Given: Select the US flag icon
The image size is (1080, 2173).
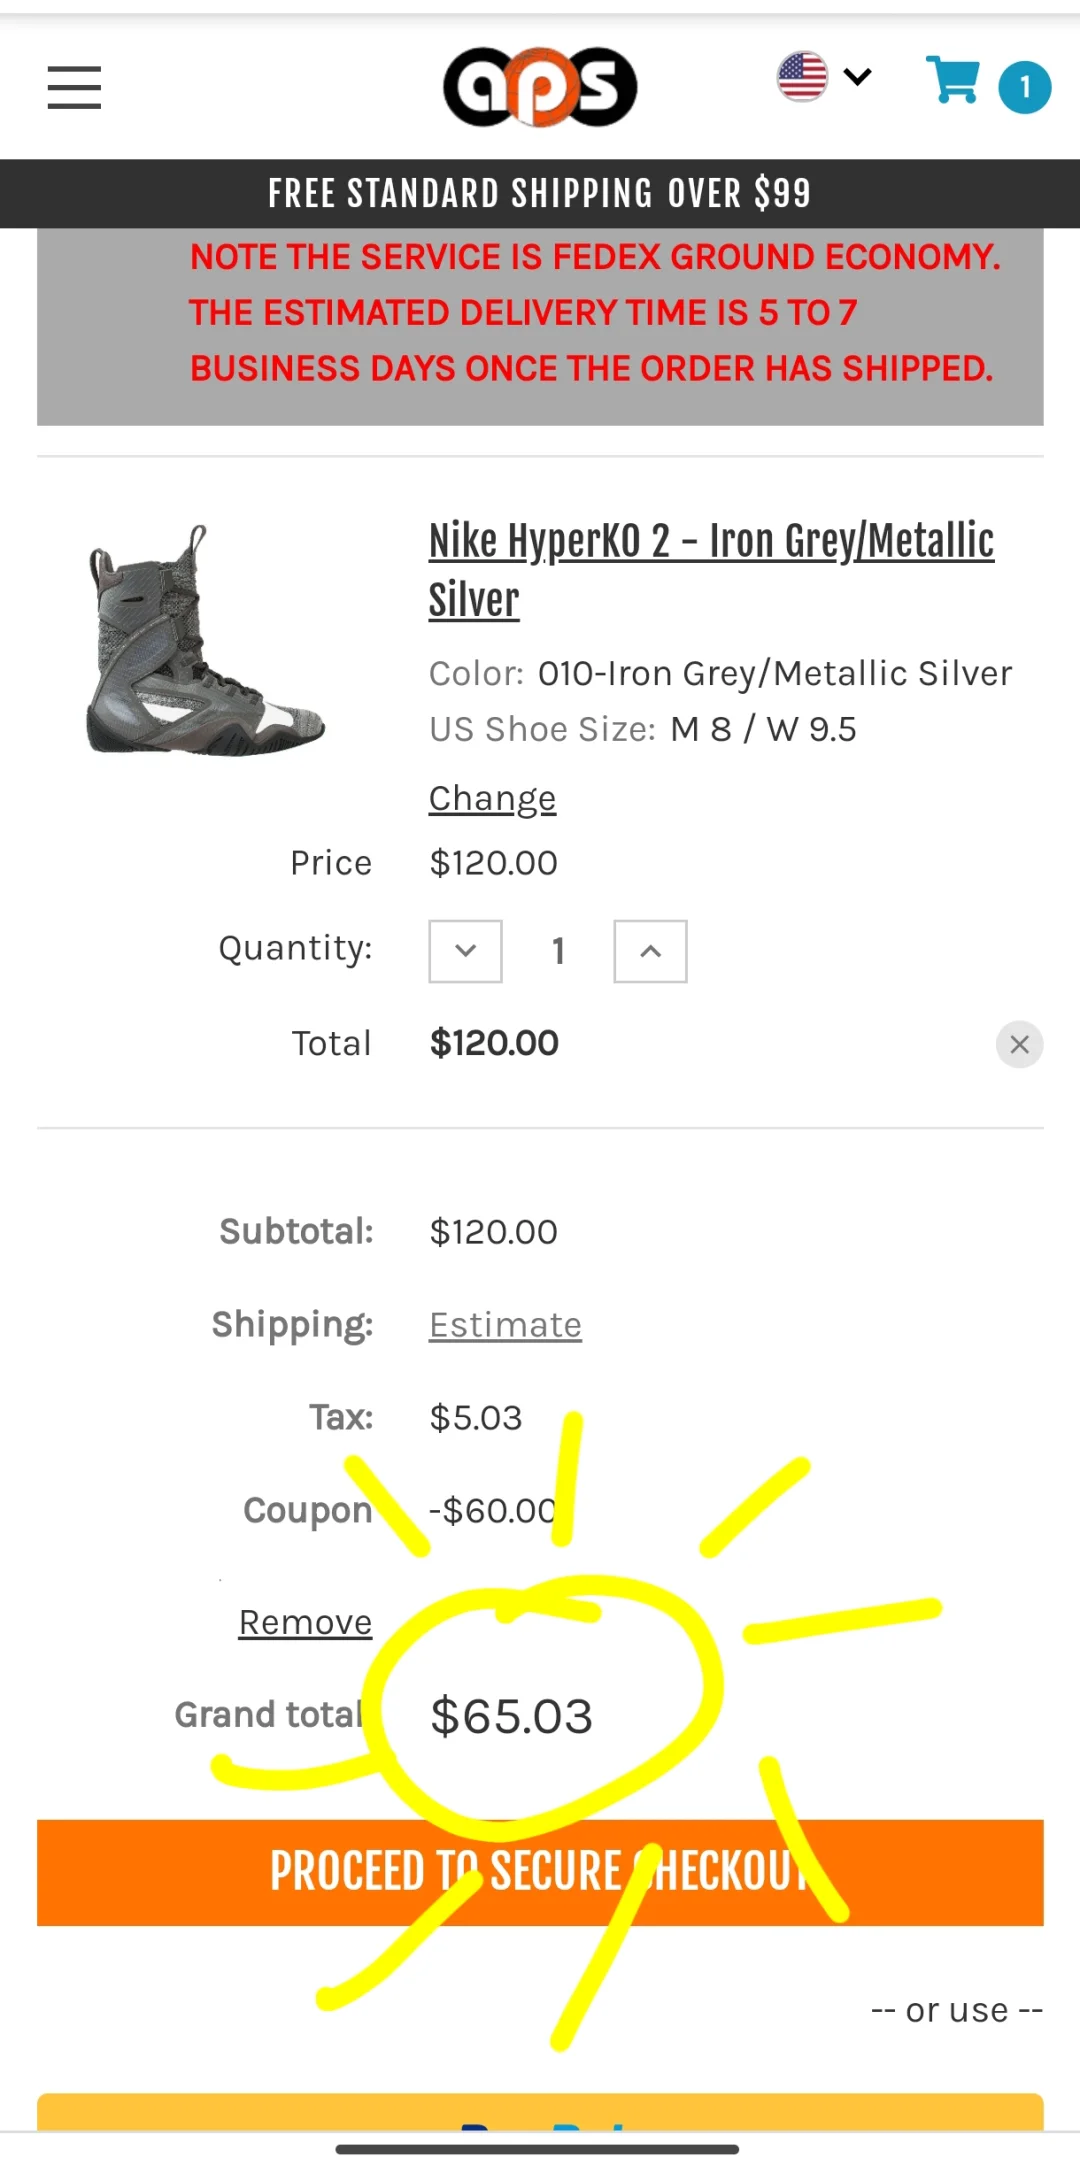Looking at the screenshot, I should [802, 77].
